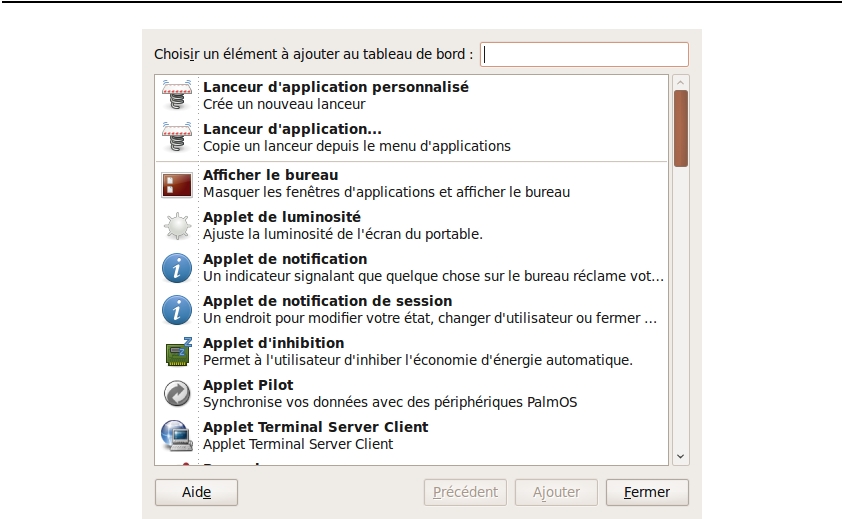Click the list's vertical scrollbar thumb

[681, 128]
